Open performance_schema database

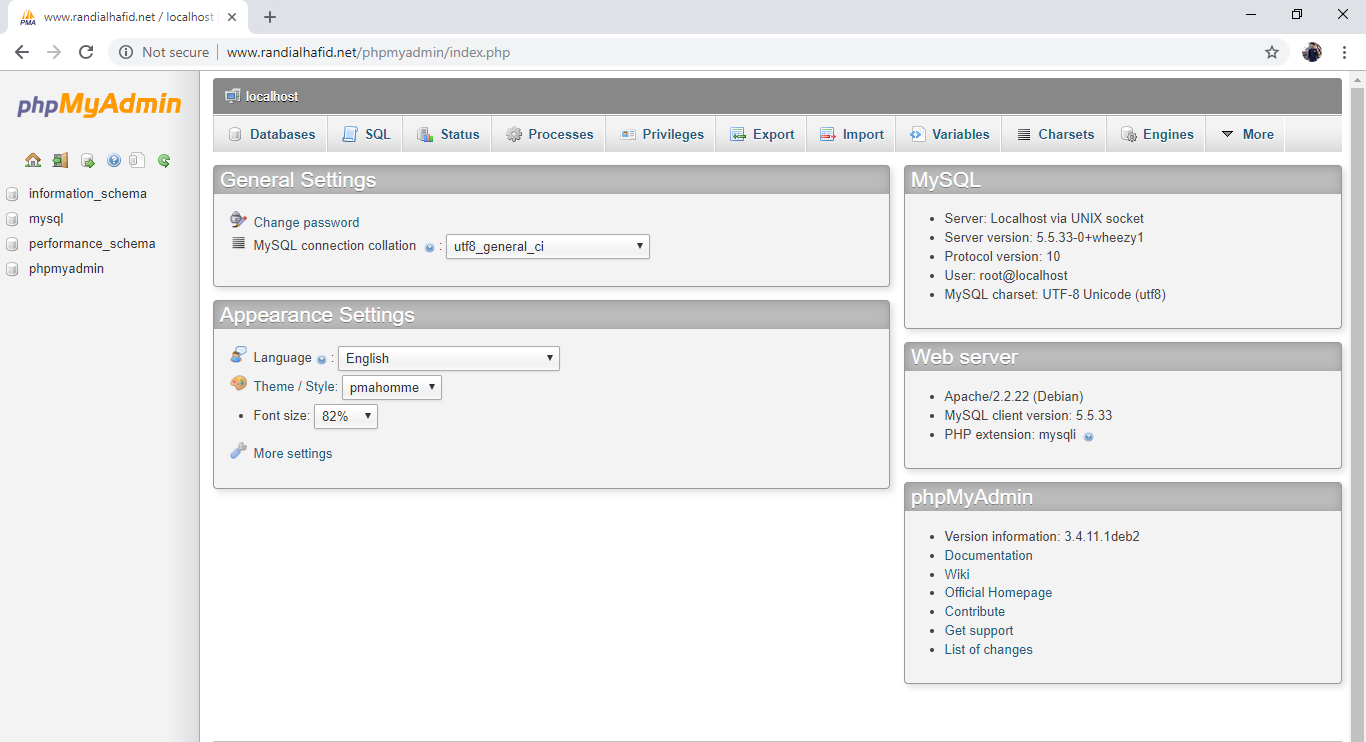click(x=92, y=243)
